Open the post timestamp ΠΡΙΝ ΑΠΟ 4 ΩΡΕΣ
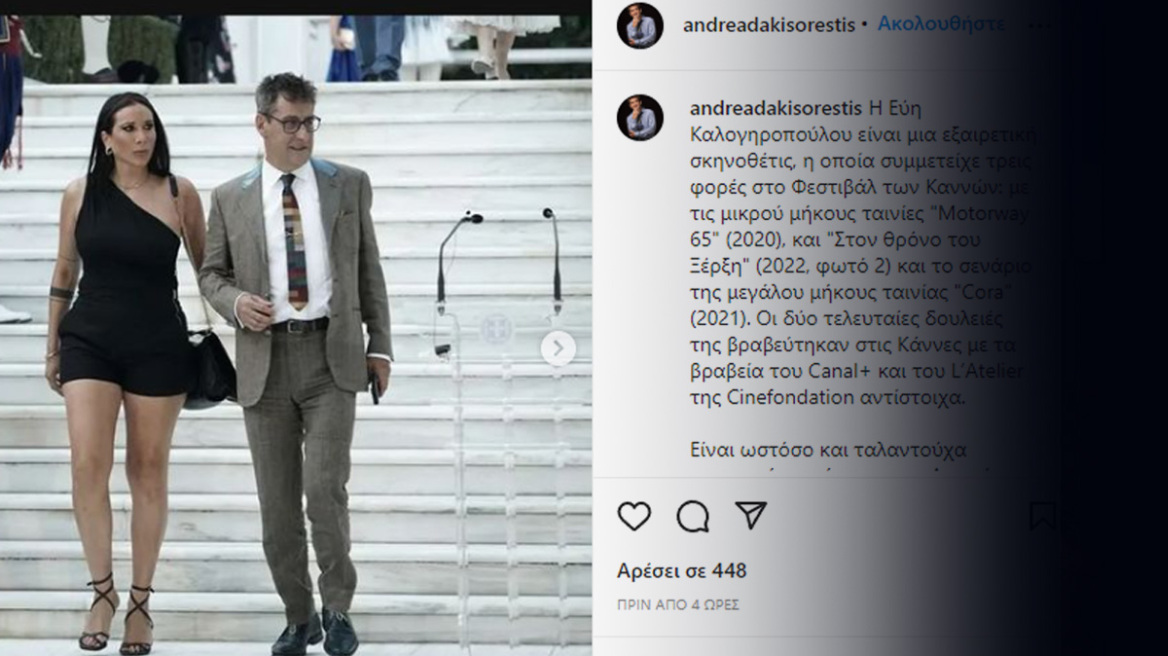 678,605
